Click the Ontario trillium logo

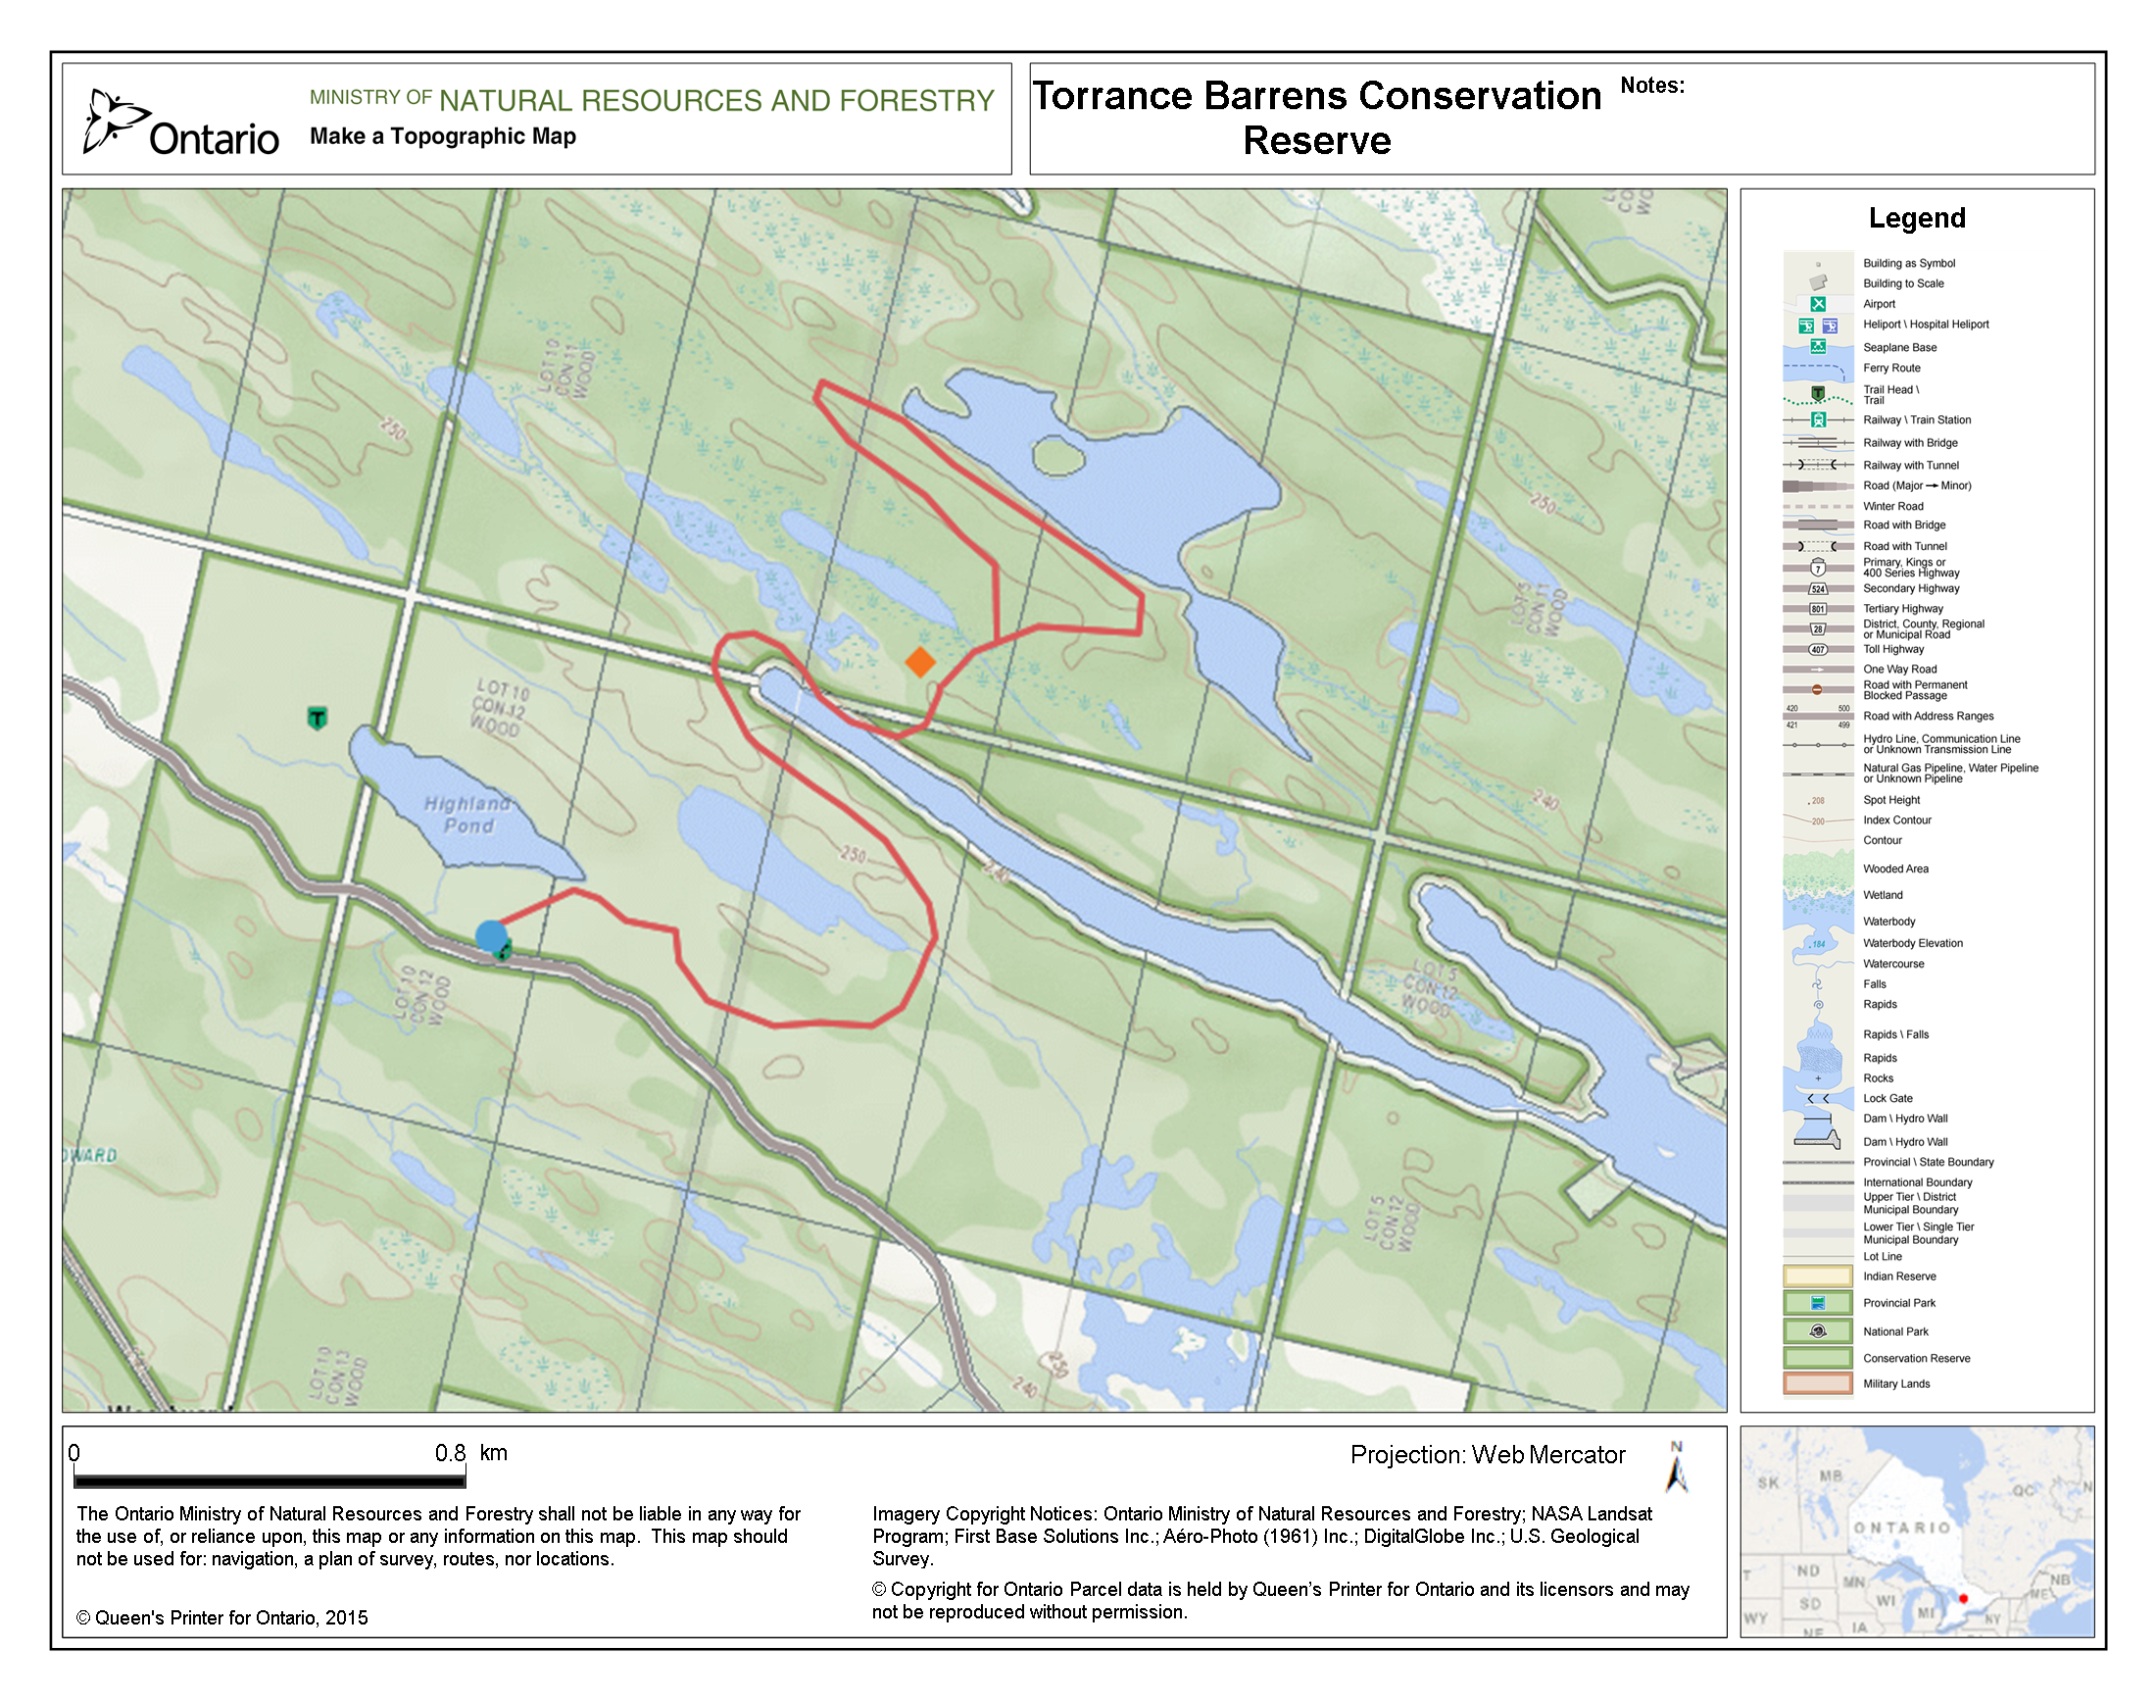coord(115,120)
